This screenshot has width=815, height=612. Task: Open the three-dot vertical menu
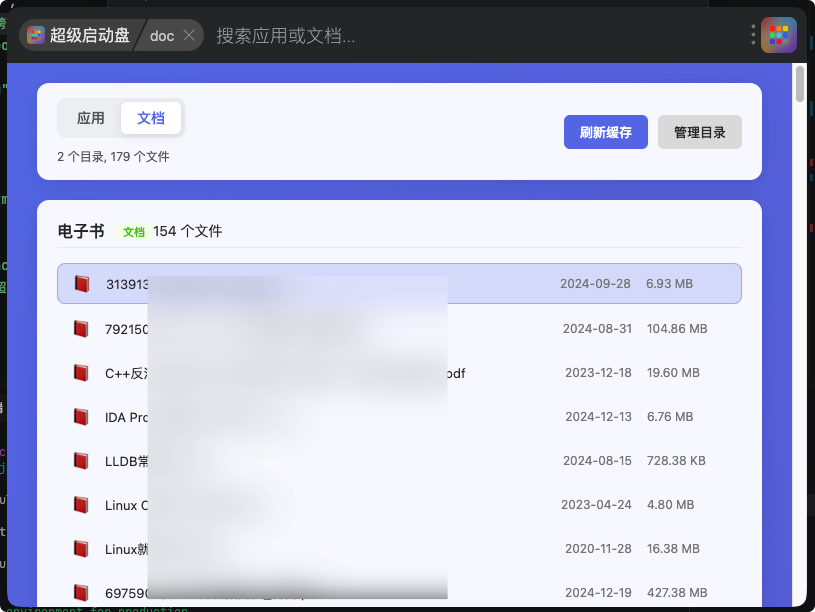coord(753,35)
